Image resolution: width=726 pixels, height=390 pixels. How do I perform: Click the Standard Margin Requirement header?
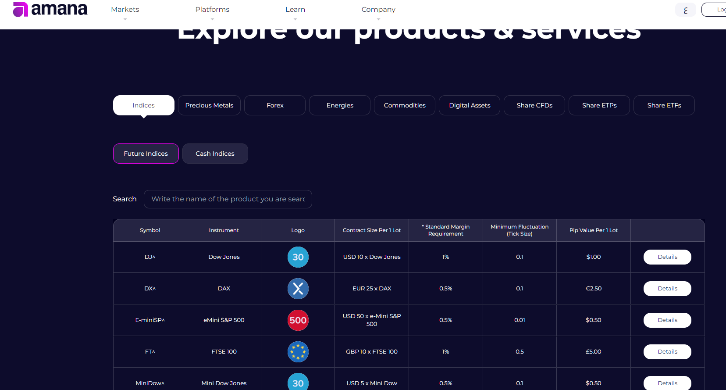(445, 230)
